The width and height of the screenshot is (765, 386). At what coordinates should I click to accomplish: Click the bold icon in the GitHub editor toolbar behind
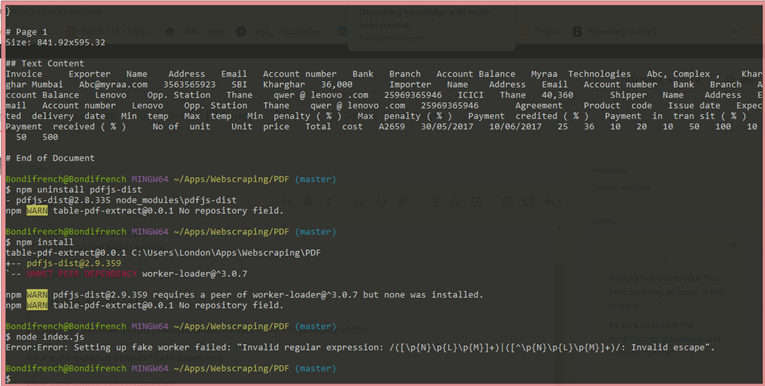[x=308, y=202]
